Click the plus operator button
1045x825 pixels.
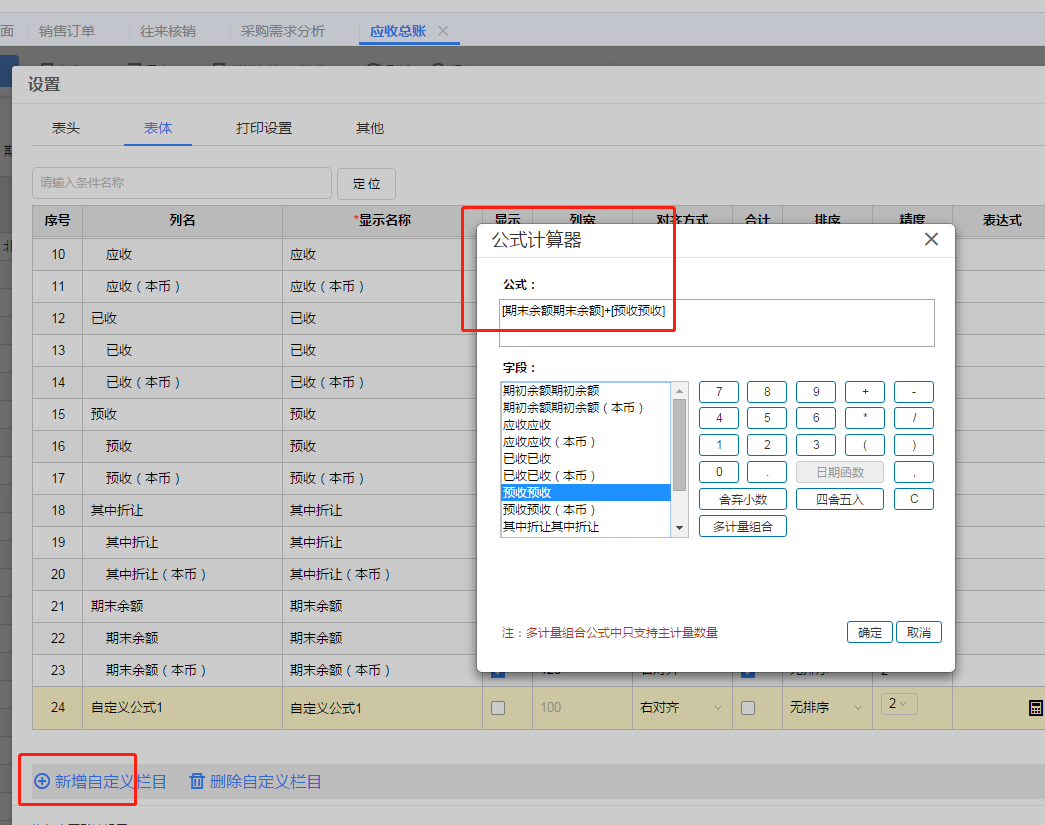865,392
